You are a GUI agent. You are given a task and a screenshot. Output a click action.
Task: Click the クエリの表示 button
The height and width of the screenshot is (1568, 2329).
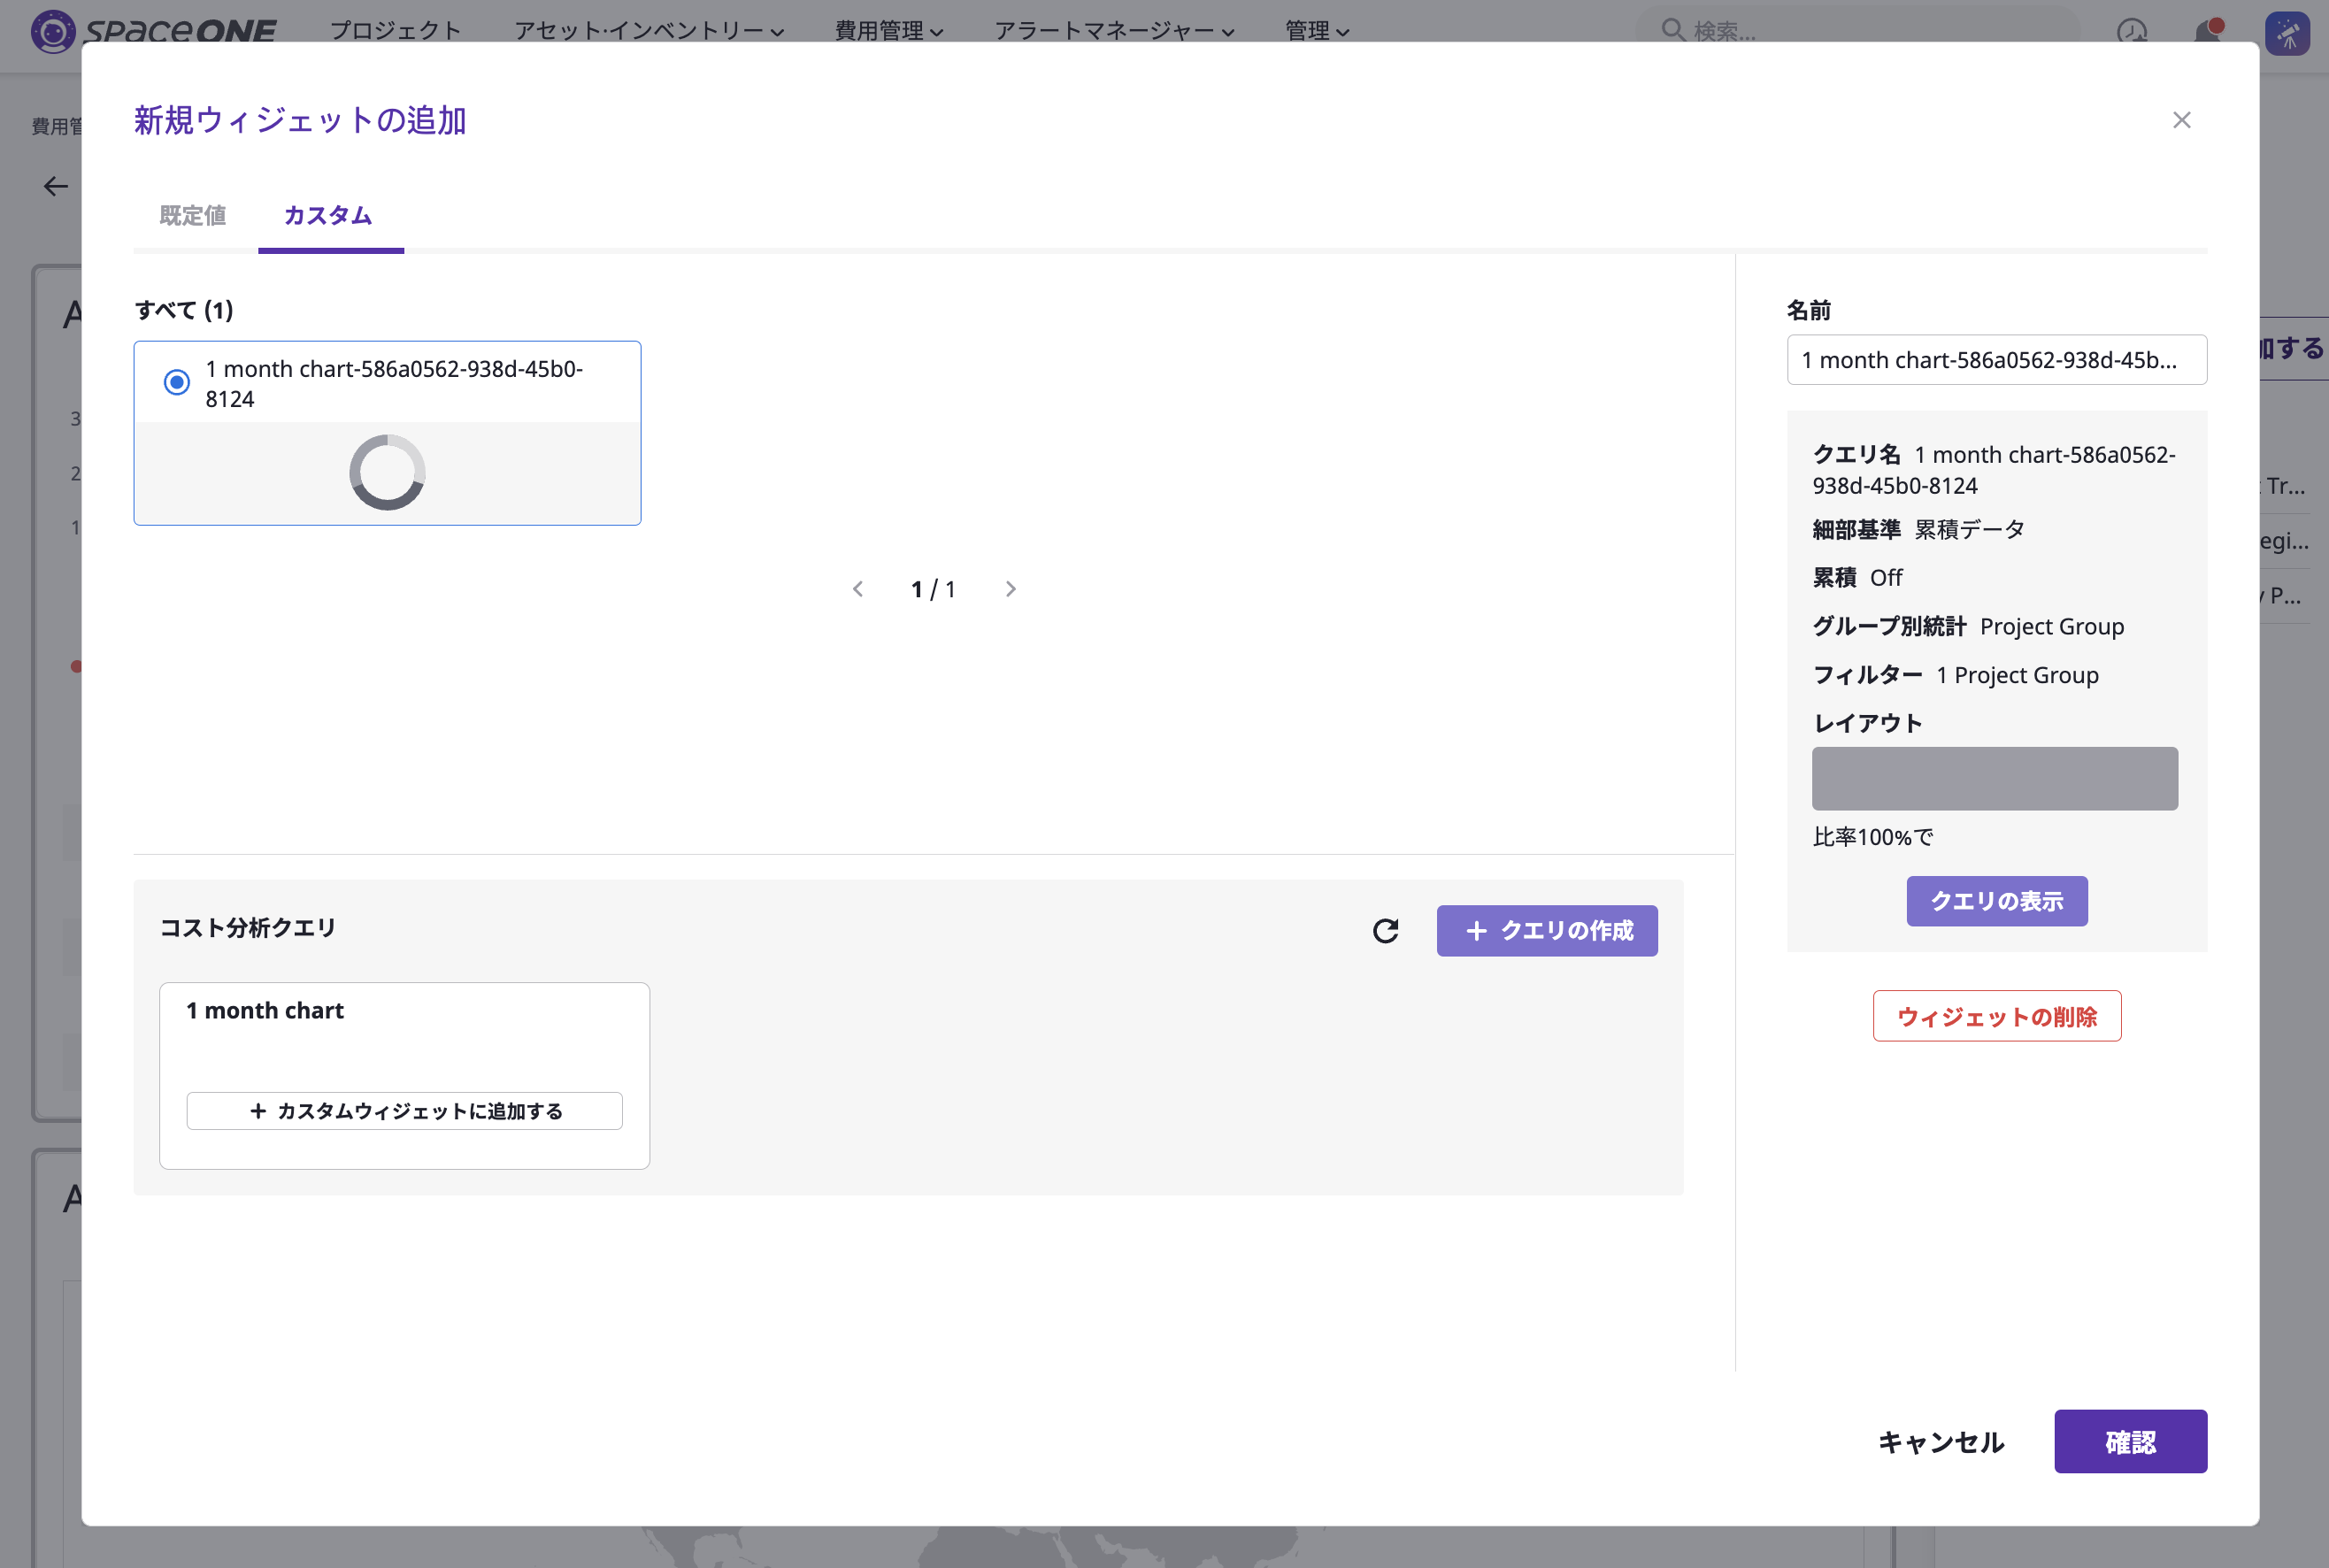[1996, 901]
